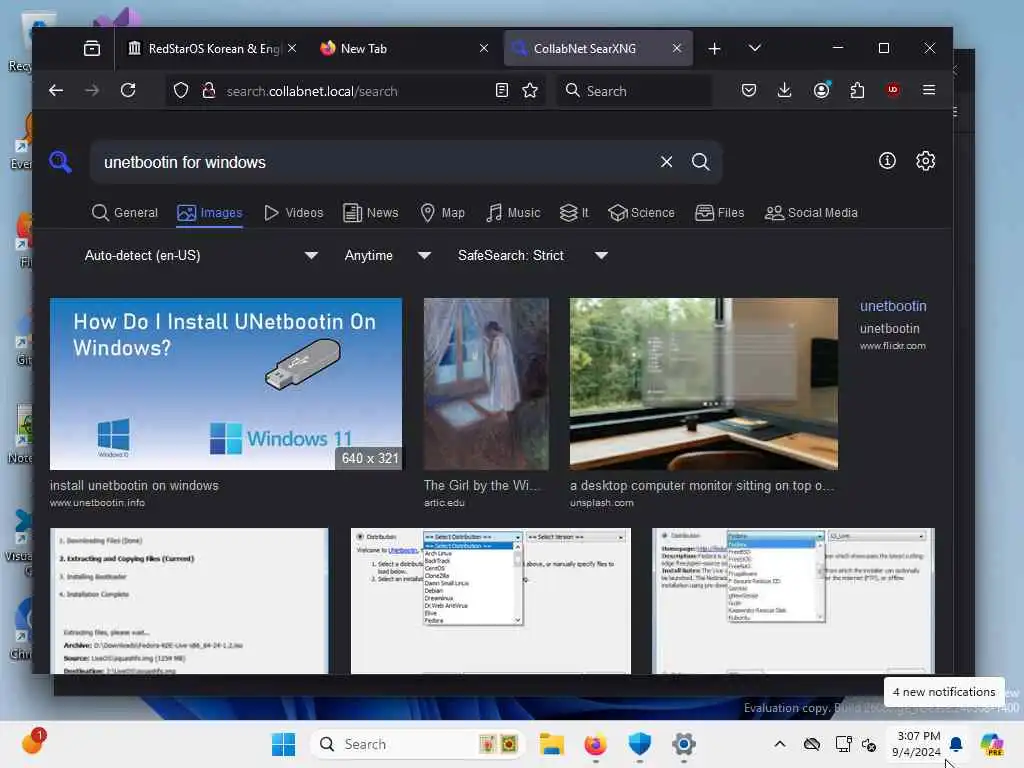
Task: Open Fedora distribution dropdown screenshot thumbnail
Action: pos(793,601)
